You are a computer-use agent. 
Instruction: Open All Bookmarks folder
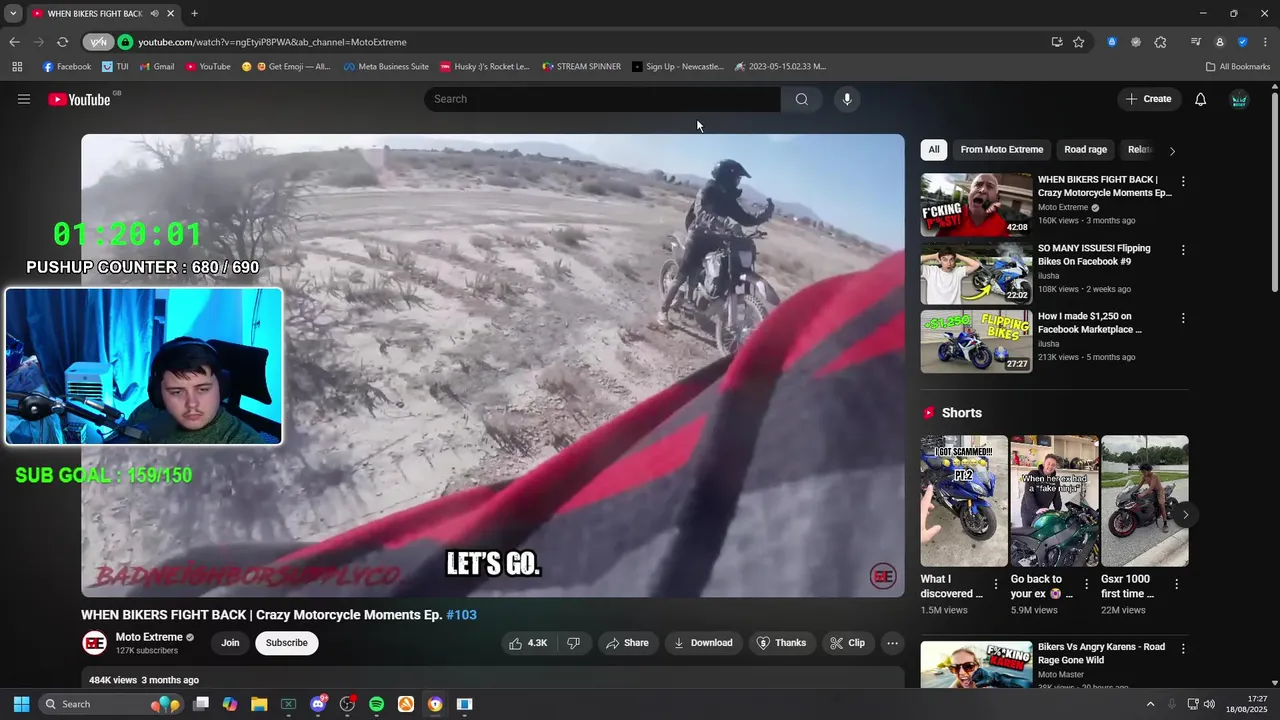(x=1238, y=67)
